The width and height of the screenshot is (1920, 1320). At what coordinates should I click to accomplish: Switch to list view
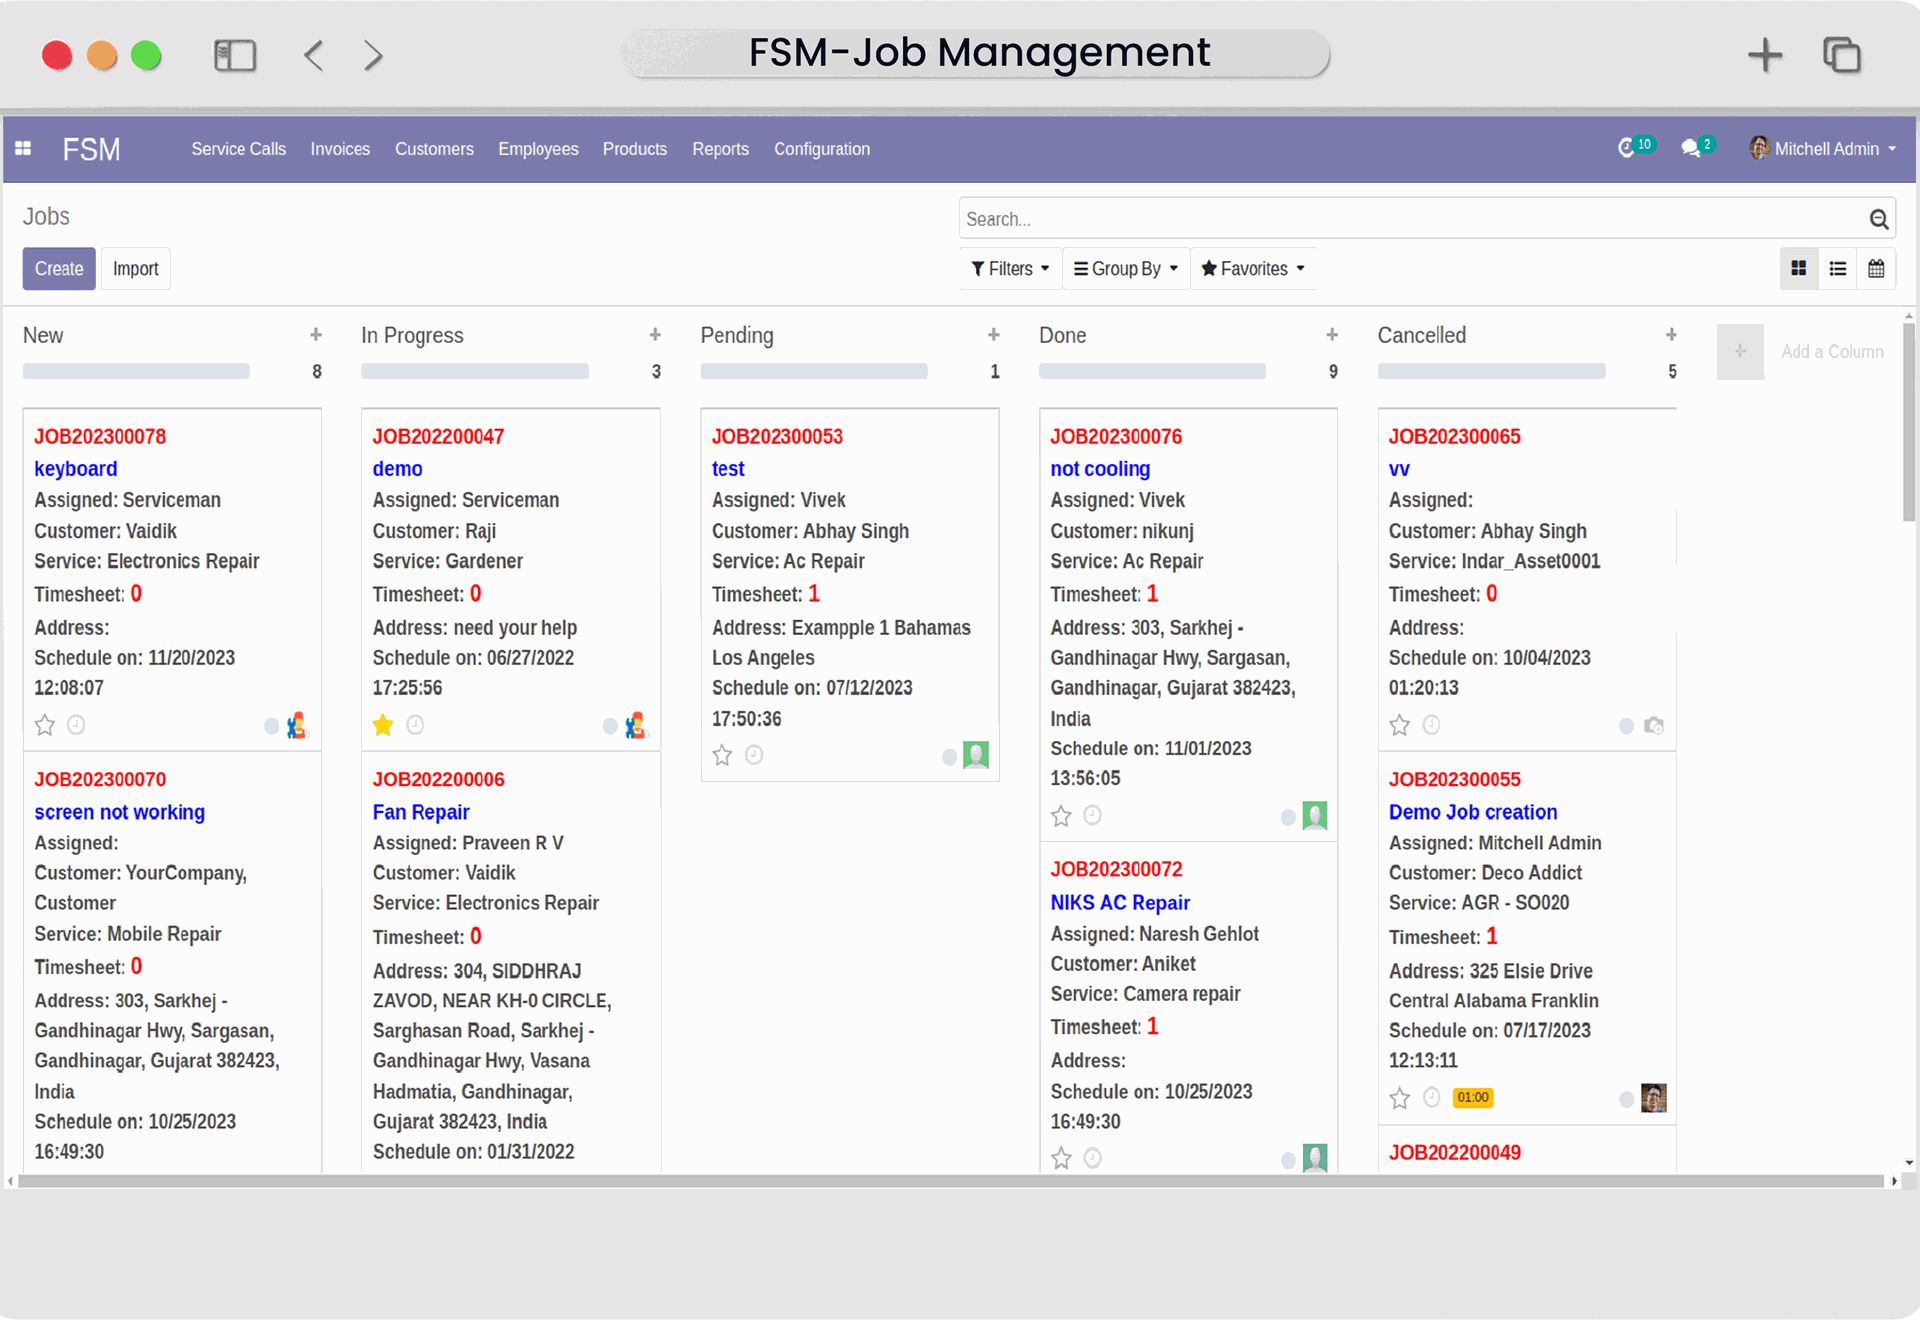coord(1837,268)
